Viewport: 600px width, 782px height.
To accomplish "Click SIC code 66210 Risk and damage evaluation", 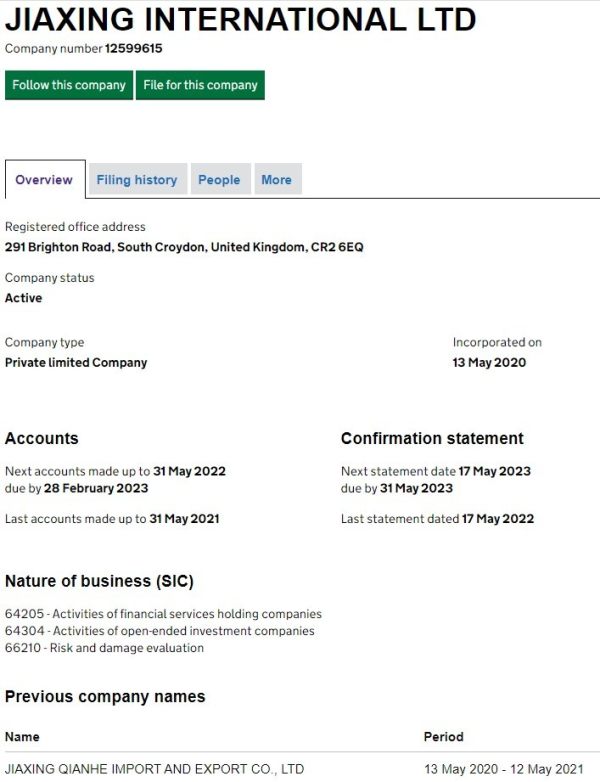I will [104, 647].
